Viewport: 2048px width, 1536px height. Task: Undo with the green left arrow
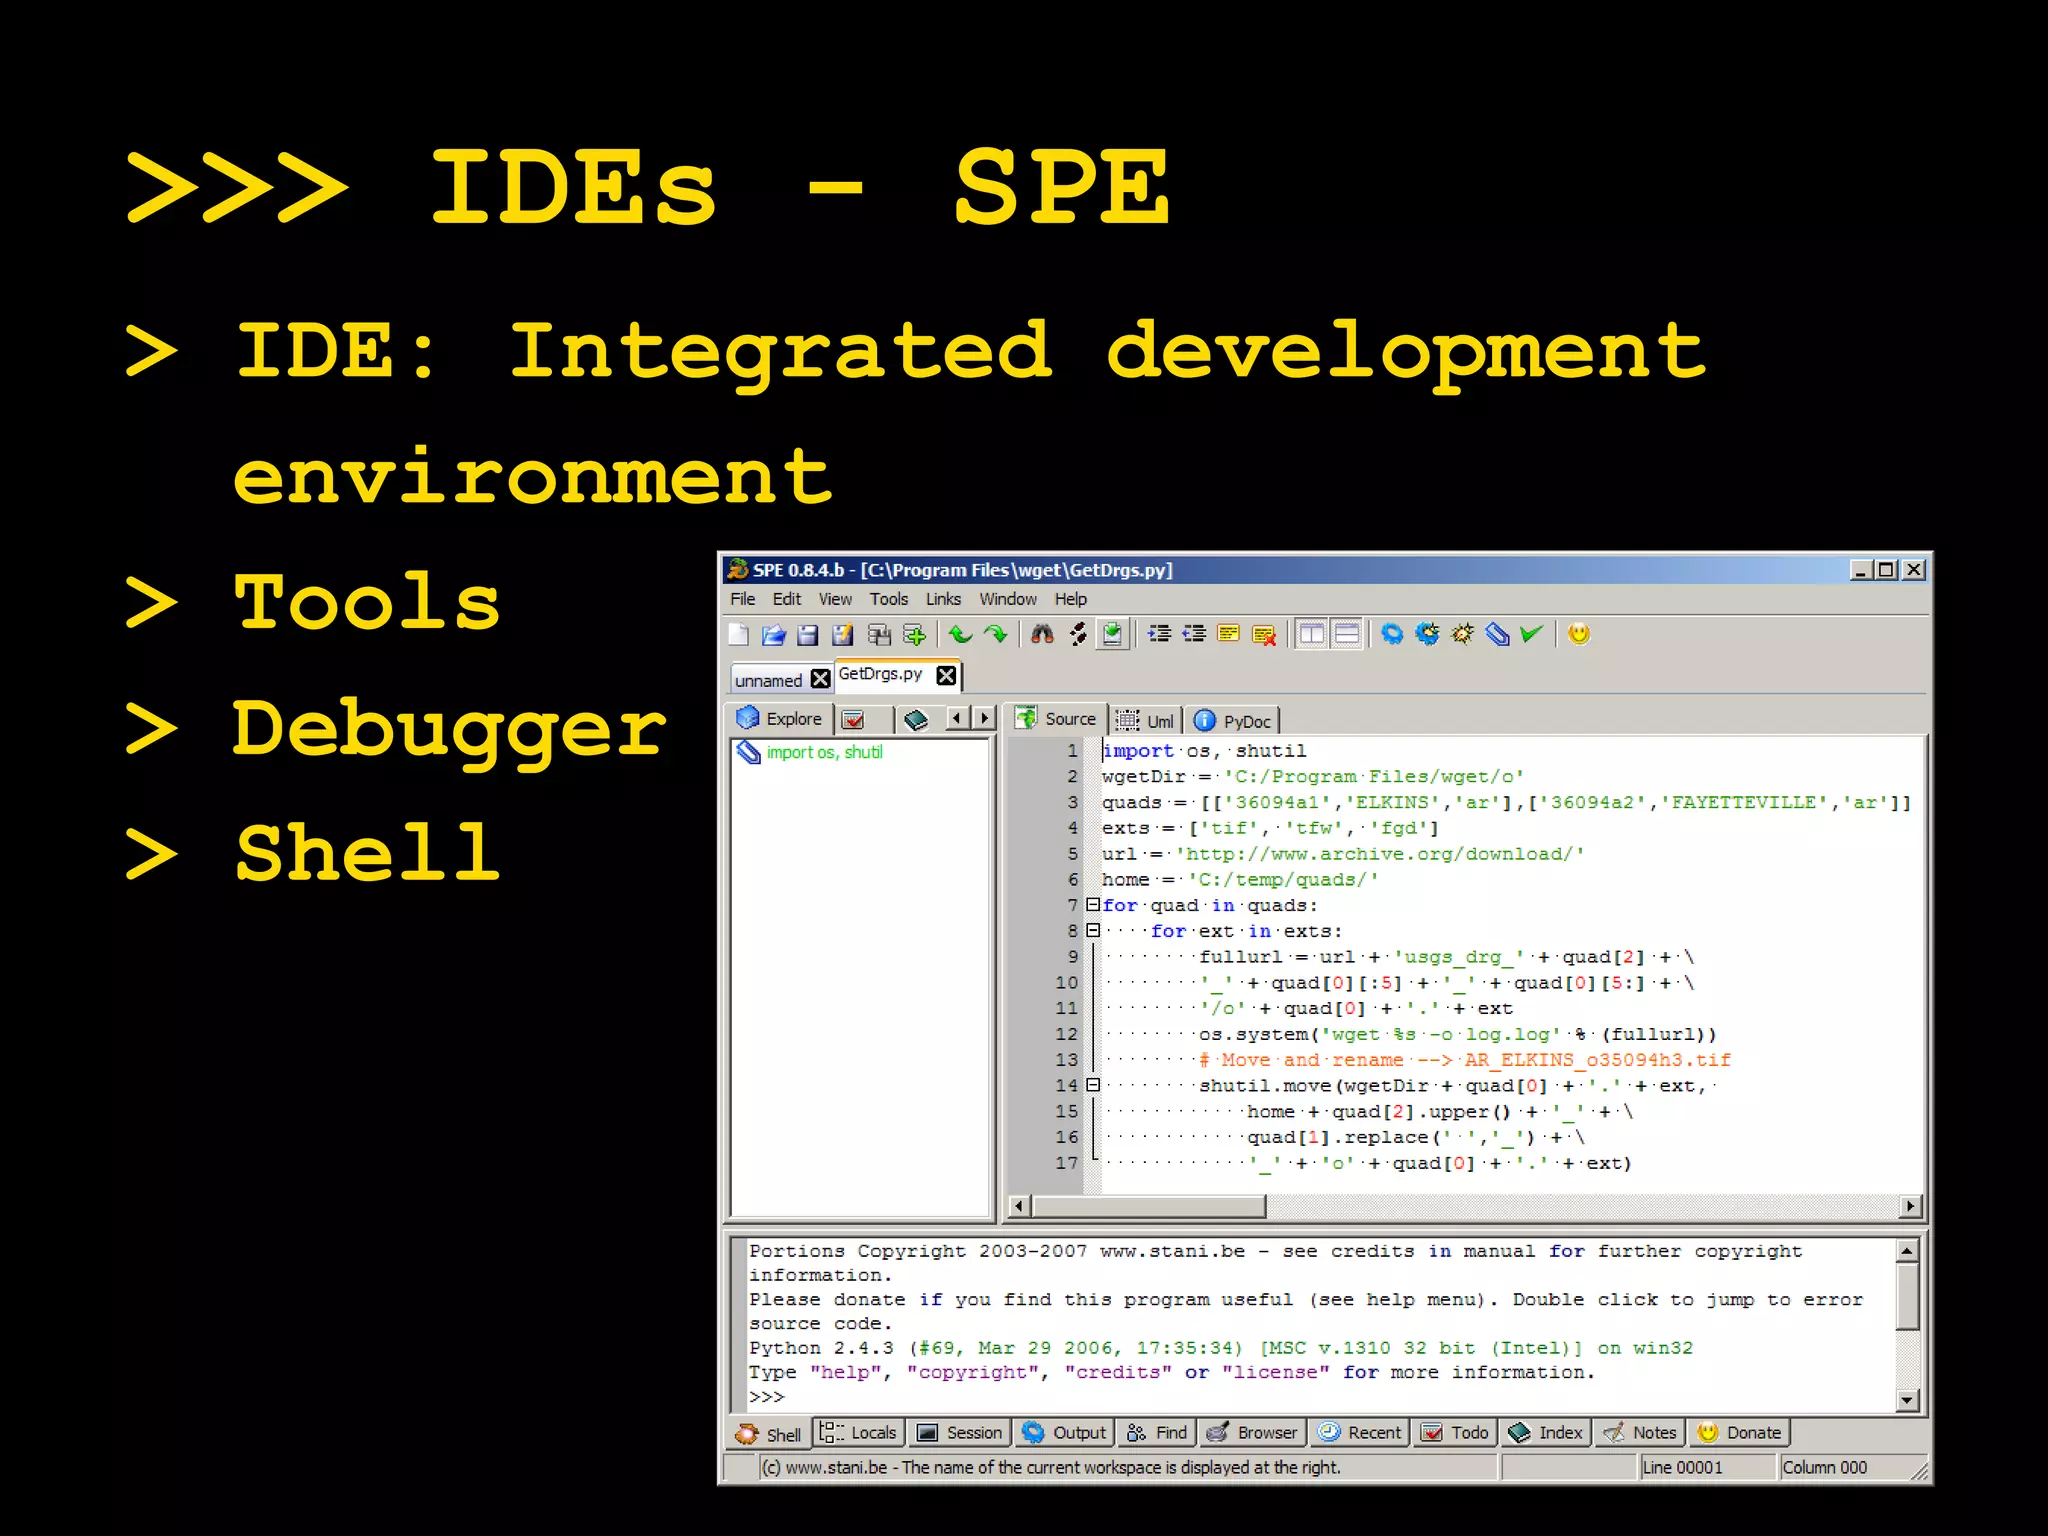pyautogui.click(x=960, y=634)
